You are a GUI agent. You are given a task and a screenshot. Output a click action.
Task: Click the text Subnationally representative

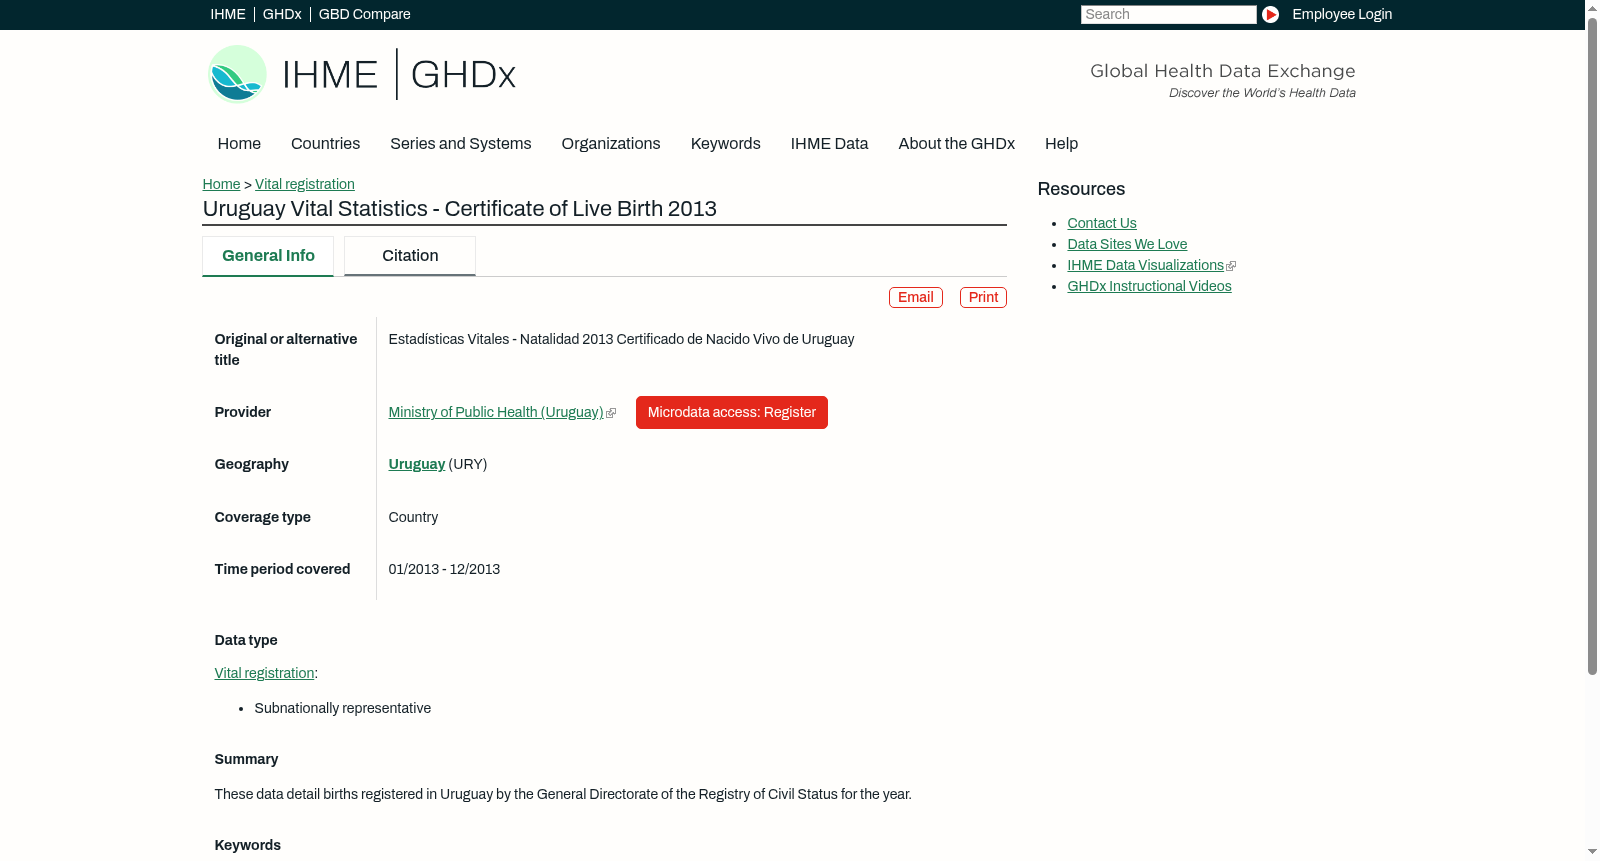pos(343,708)
